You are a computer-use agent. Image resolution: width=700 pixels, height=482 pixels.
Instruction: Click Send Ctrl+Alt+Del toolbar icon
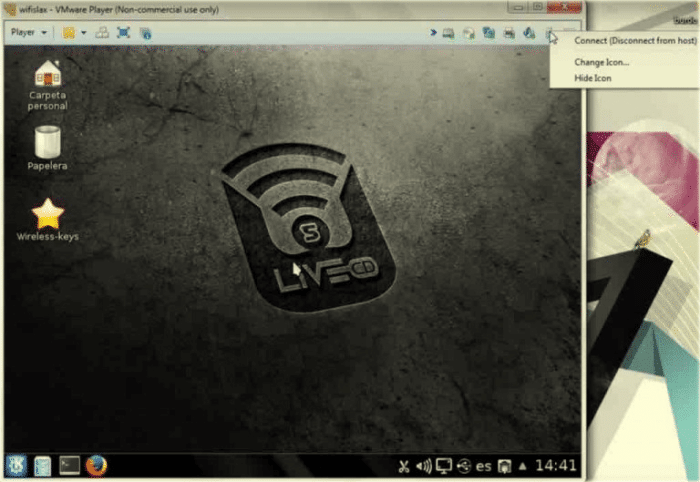102,33
